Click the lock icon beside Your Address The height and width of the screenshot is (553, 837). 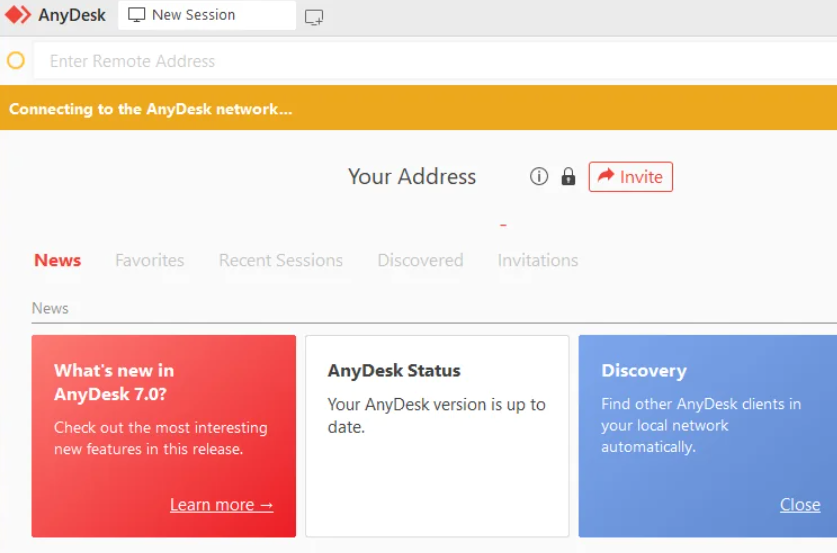pyautogui.click(x=568, y=176)
